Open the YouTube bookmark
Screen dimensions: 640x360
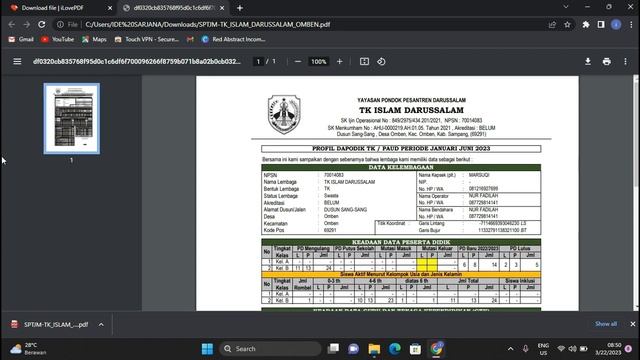58,39
